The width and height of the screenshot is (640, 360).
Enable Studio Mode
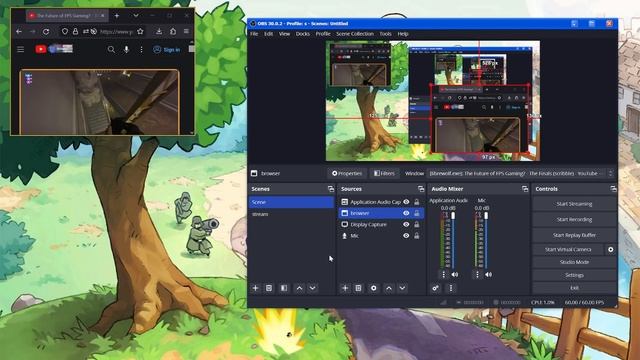point(574,262)
